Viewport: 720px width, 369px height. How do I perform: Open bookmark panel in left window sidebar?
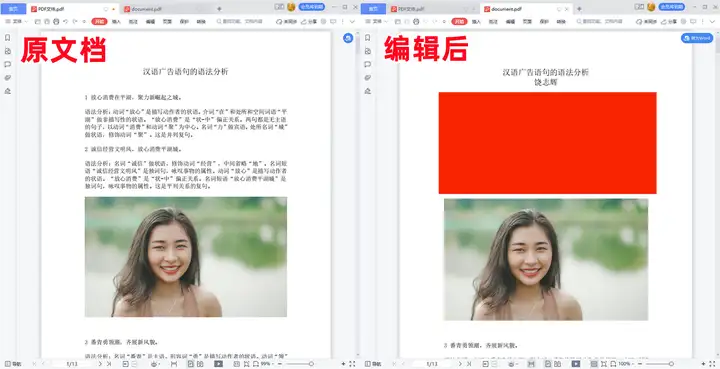[7, 38]
